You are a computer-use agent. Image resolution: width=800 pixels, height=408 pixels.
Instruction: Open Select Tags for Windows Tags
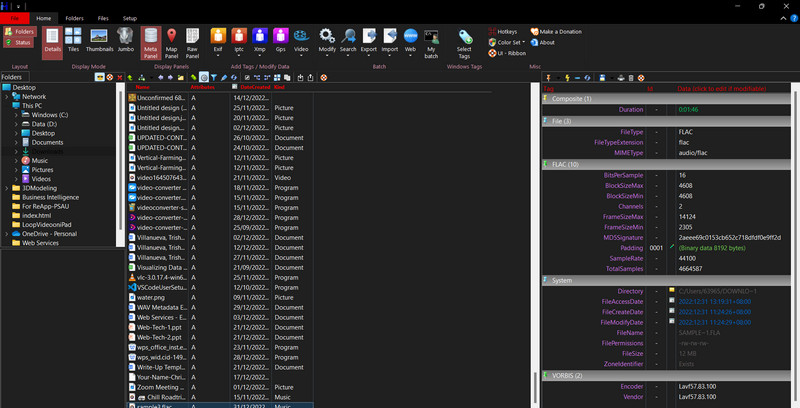(464, 40)
